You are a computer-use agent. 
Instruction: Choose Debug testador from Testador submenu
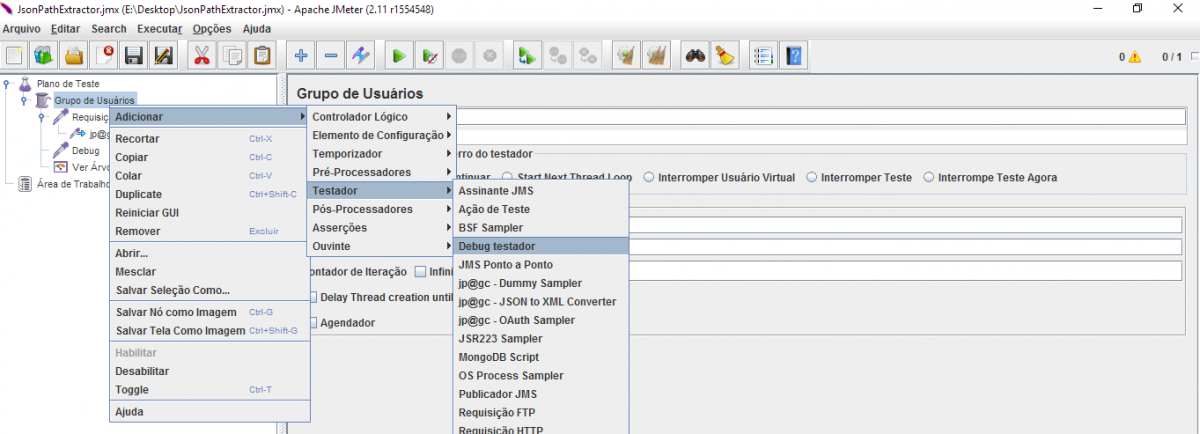[541, 246]
